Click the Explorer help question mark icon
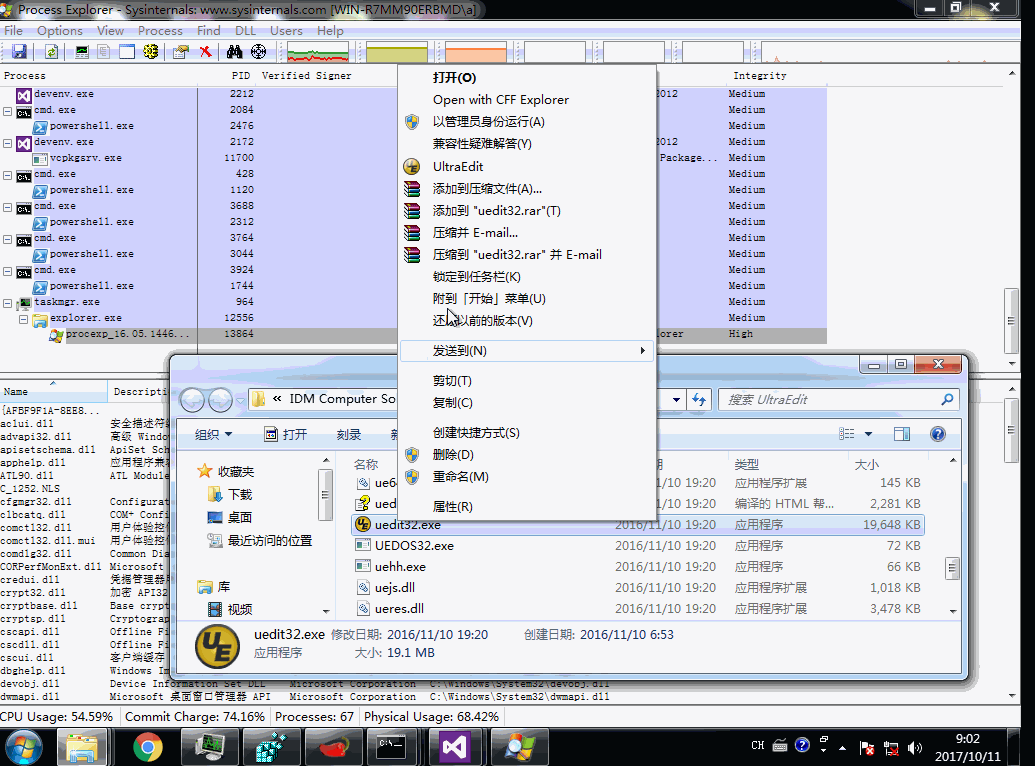1035x766 pixels. click(x=937, y=434)
